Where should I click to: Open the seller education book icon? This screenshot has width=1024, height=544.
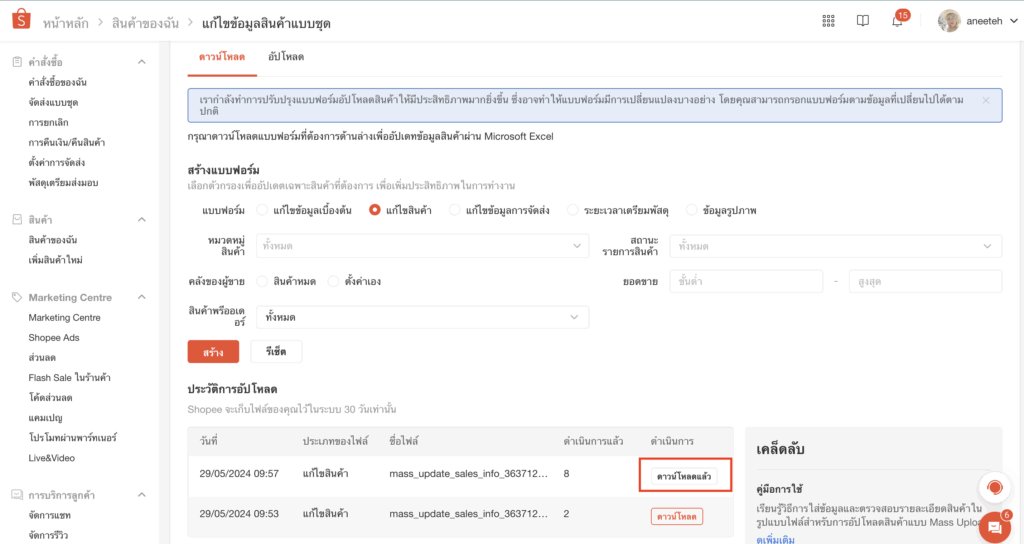pos(862,21)
